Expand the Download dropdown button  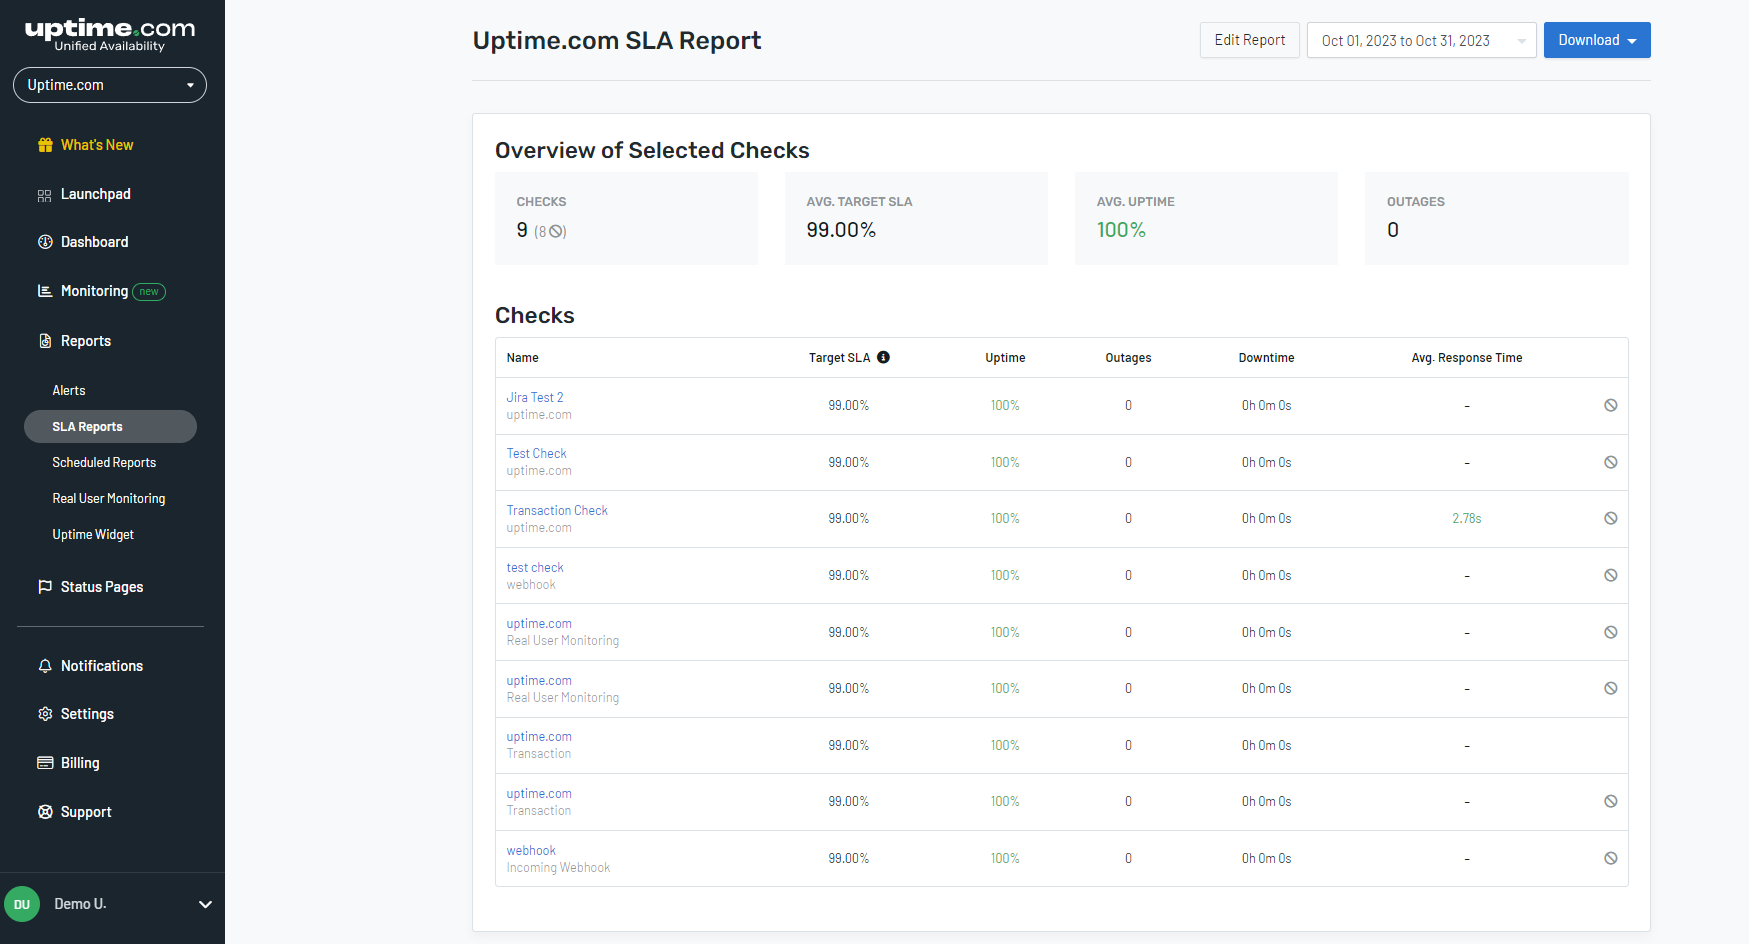1597,40
